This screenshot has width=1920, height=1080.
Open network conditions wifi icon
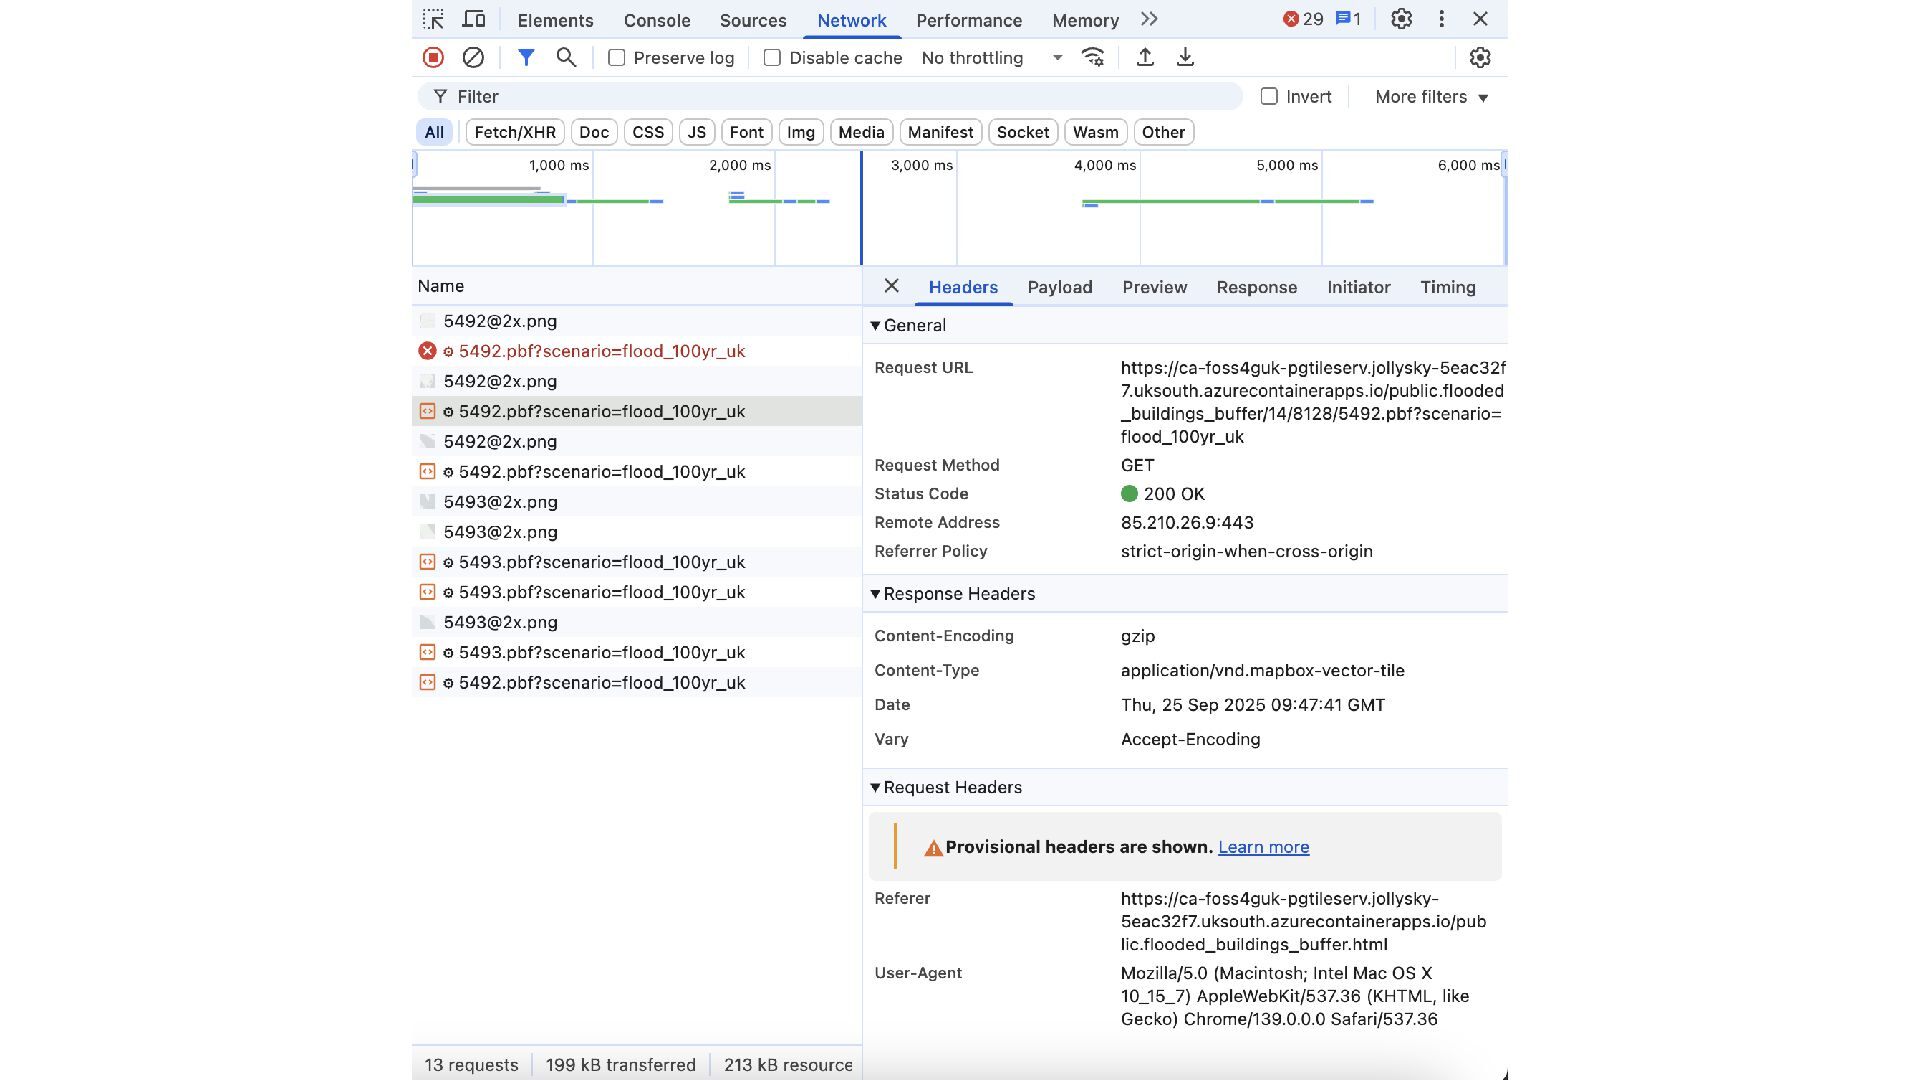(x=1093, y=58)
